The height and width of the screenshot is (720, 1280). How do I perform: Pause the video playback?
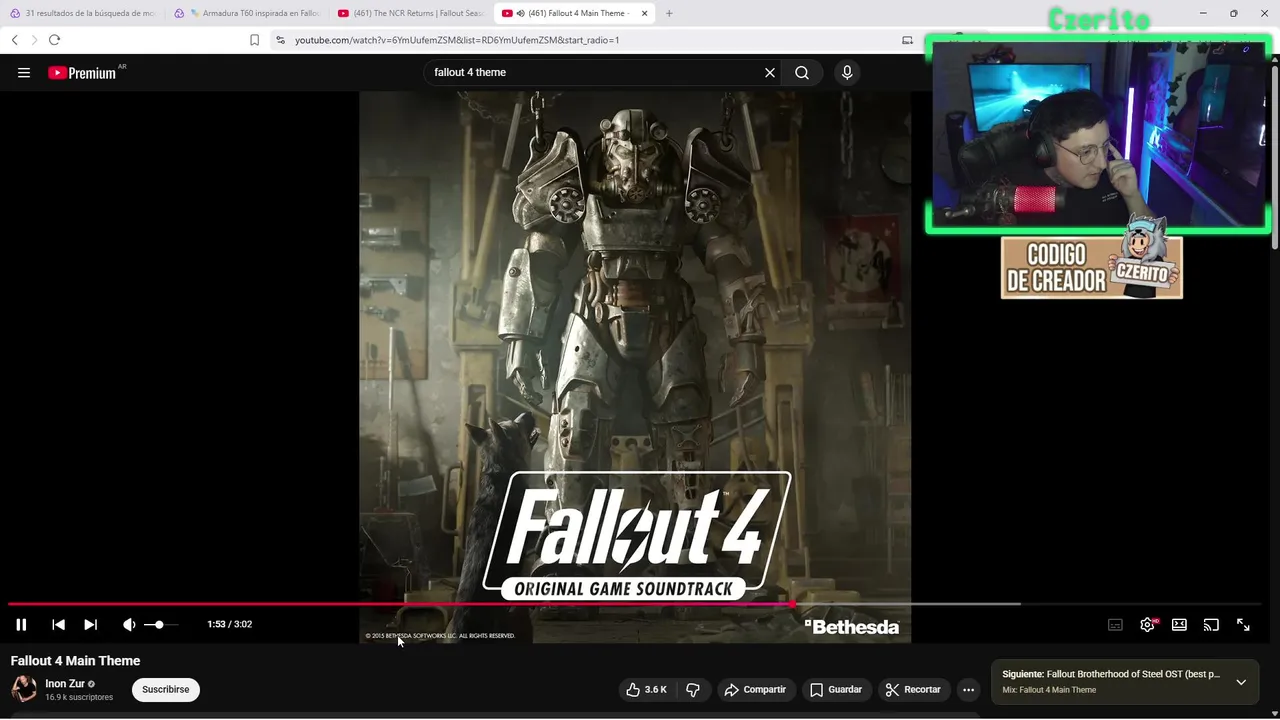21,624
